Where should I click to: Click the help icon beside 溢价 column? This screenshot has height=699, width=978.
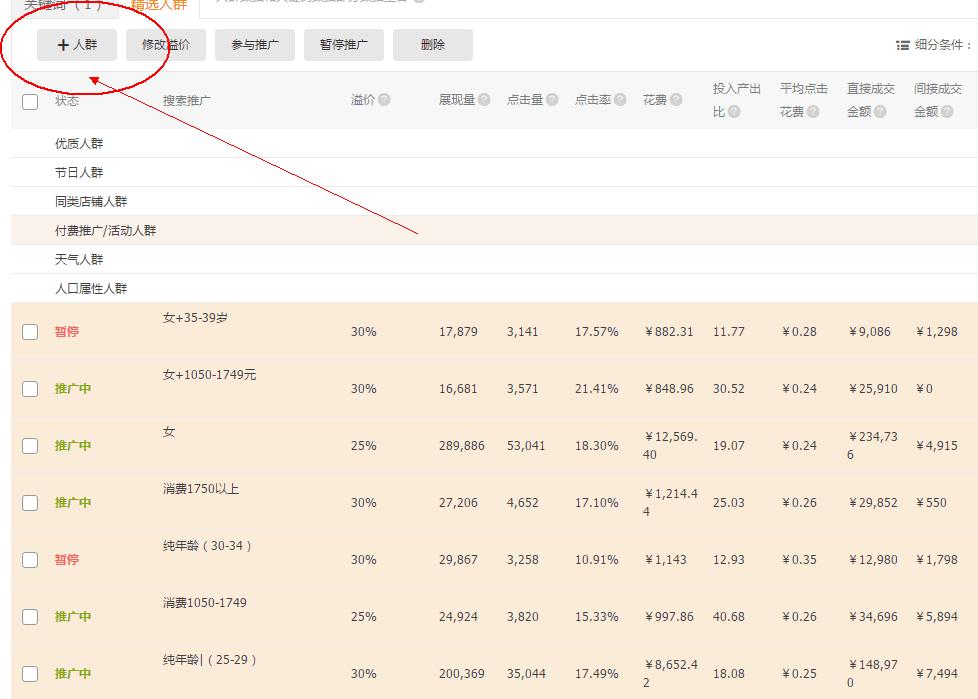click(x=387, y=101)
